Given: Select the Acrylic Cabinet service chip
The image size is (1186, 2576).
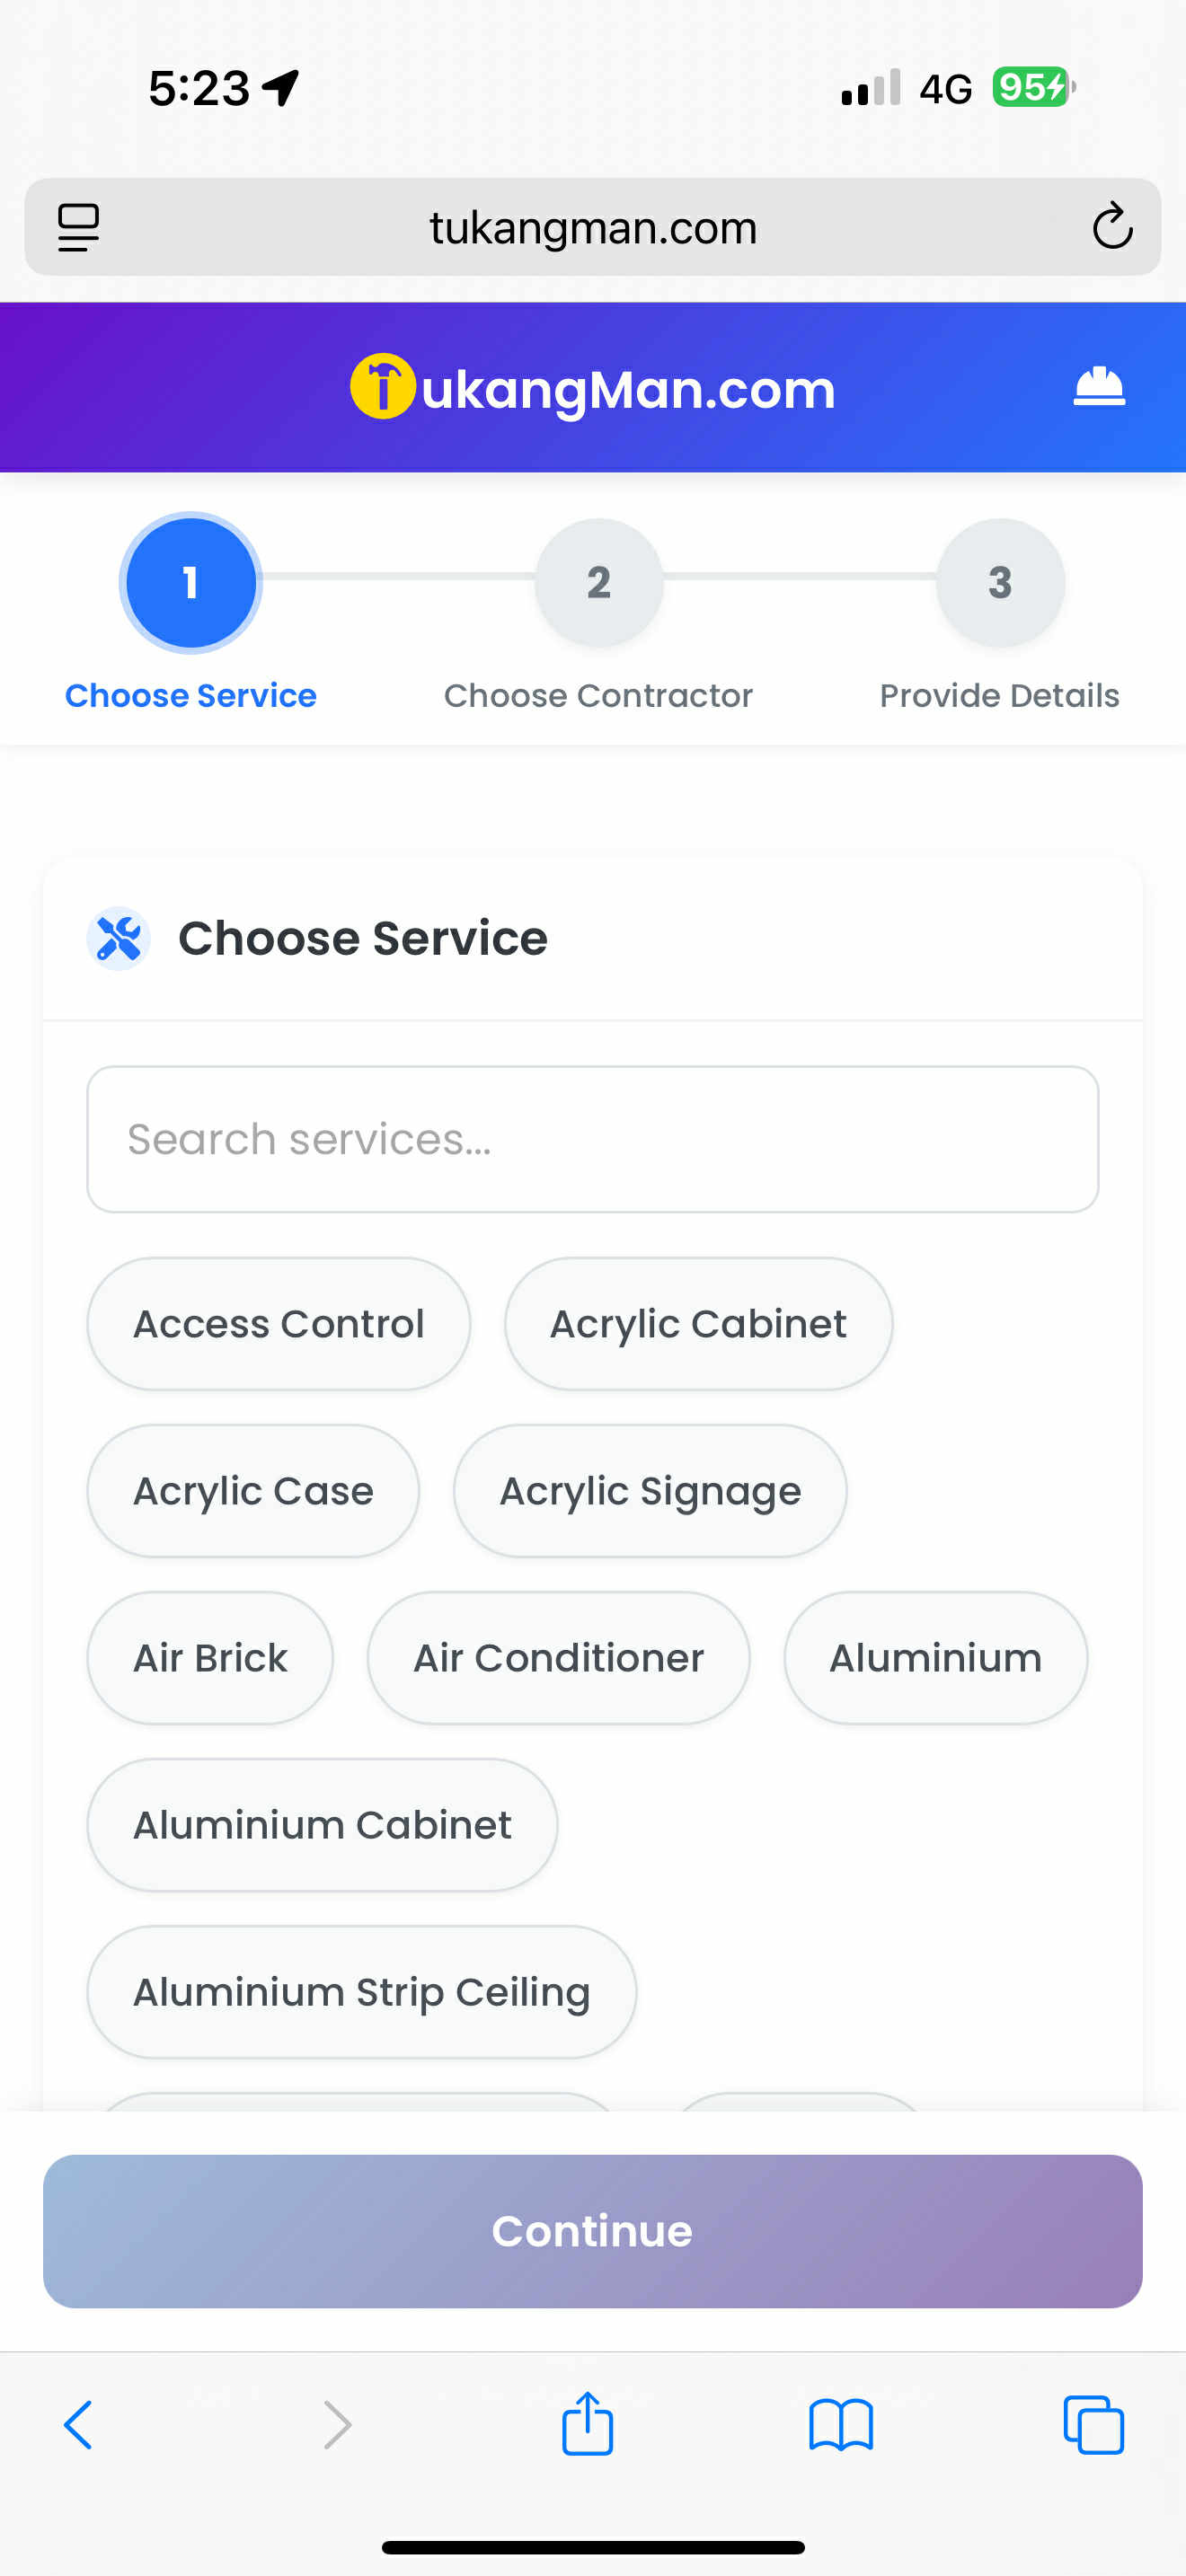Looking at the screenshot, I should click(698, 1324).
